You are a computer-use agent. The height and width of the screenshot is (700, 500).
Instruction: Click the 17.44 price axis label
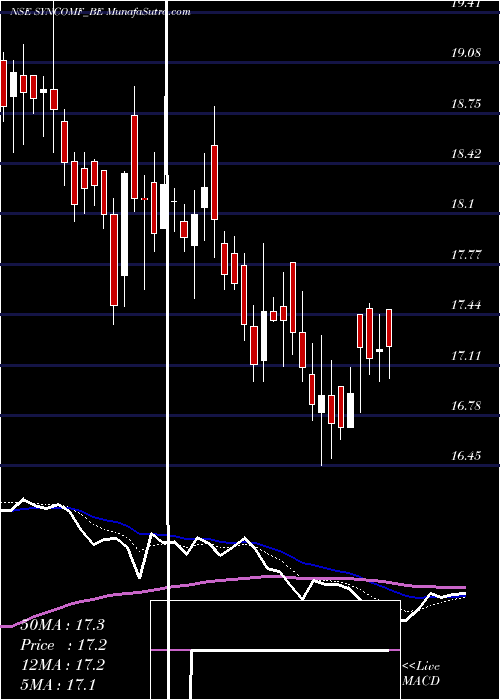coord(467,305)
